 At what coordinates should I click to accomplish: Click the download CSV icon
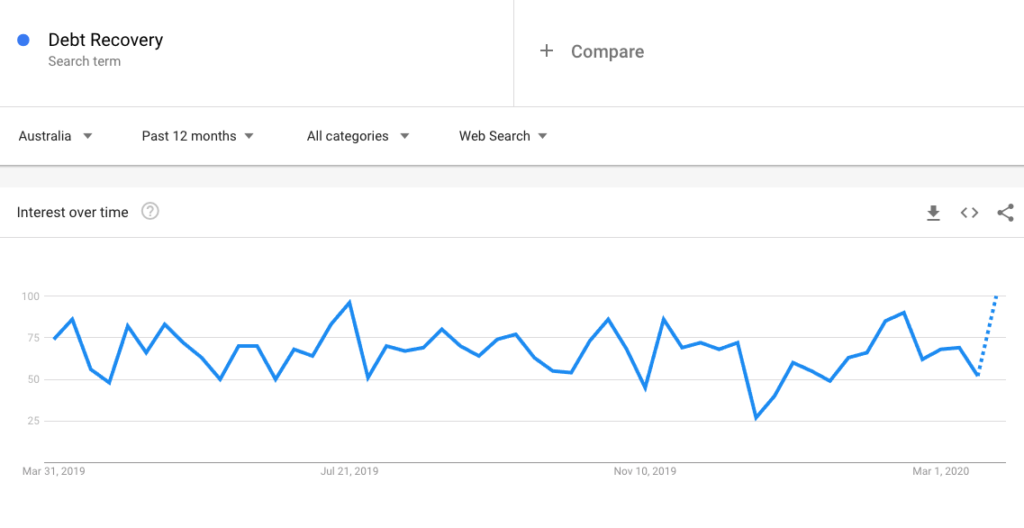tap(933, 213)
